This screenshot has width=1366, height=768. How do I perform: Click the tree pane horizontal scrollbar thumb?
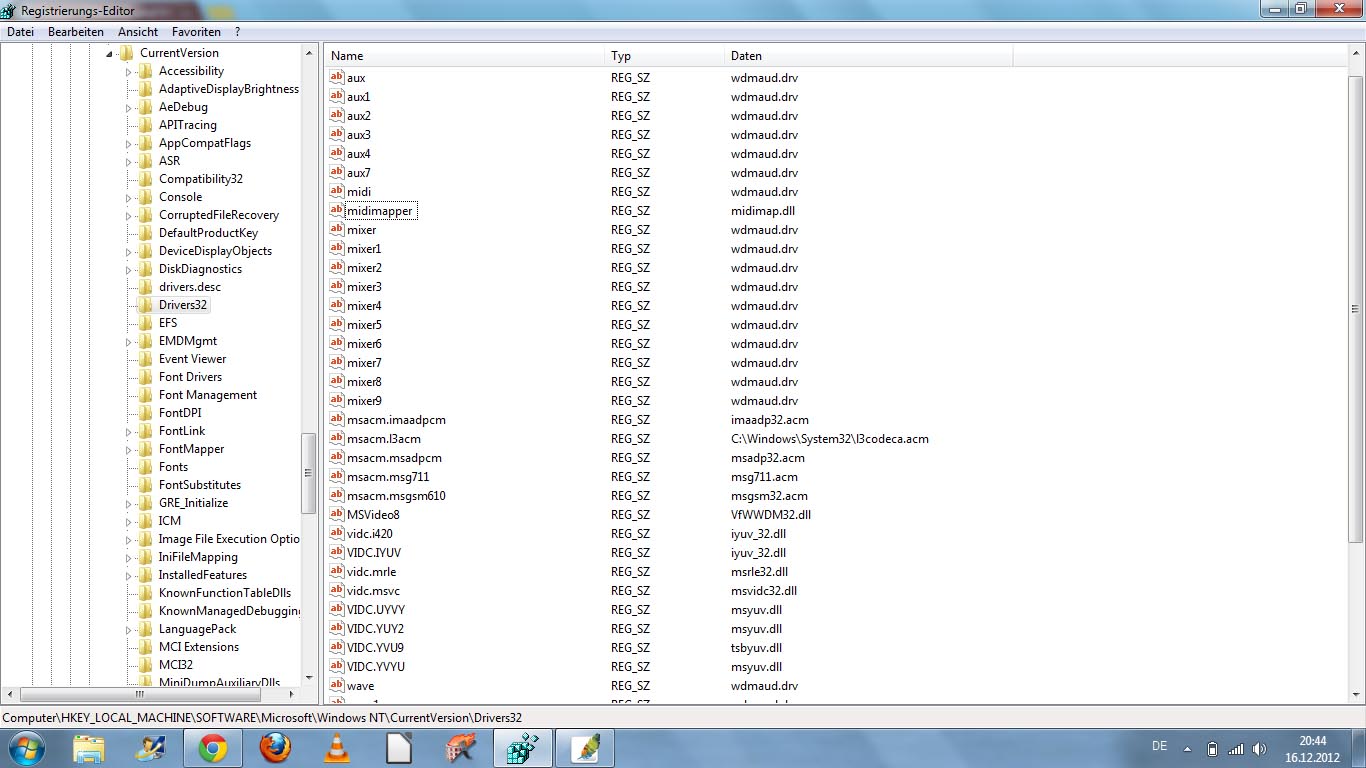click(140, 694)
